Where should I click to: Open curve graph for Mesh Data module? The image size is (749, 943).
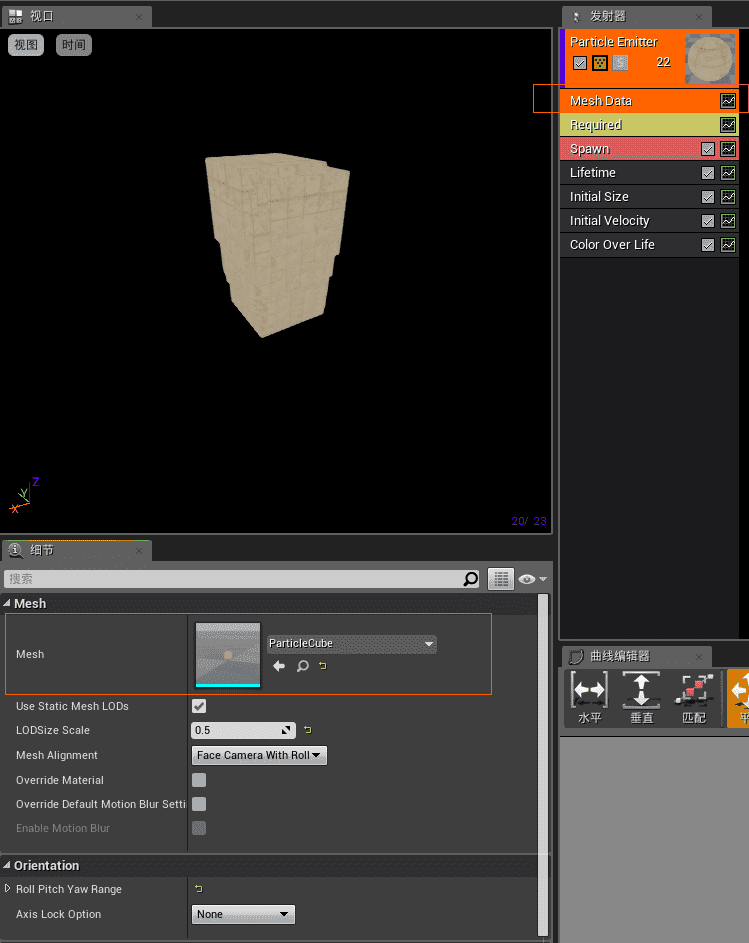[728, 101]
